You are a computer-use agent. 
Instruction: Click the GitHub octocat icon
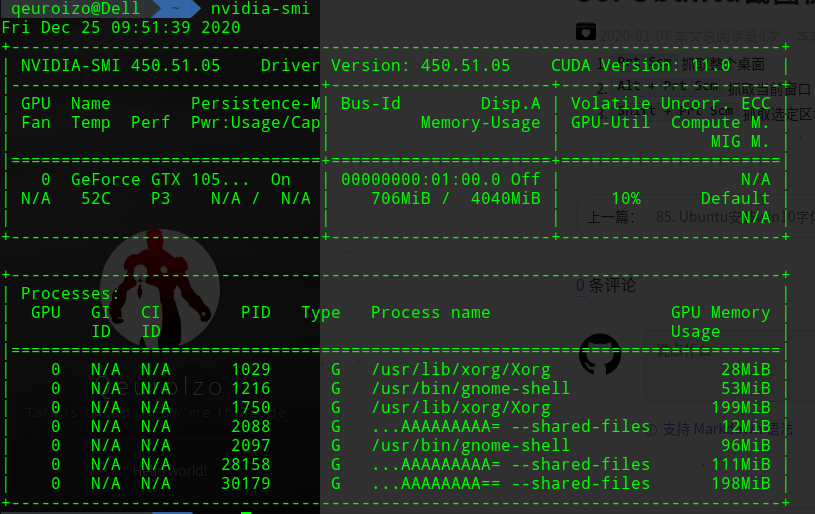coord(600,354)
